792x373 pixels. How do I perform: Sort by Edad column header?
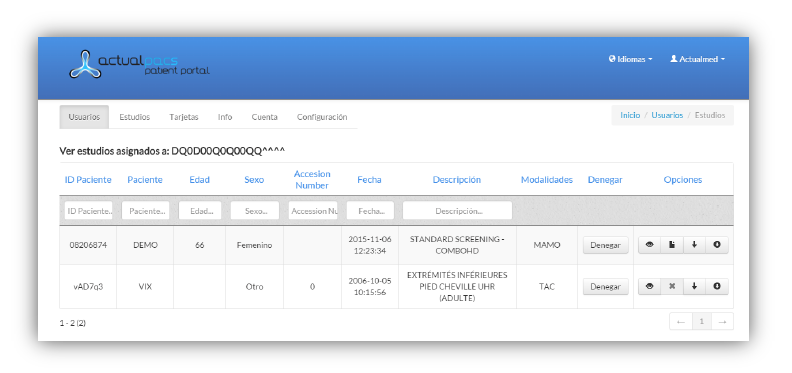click(x=200, y=180)
